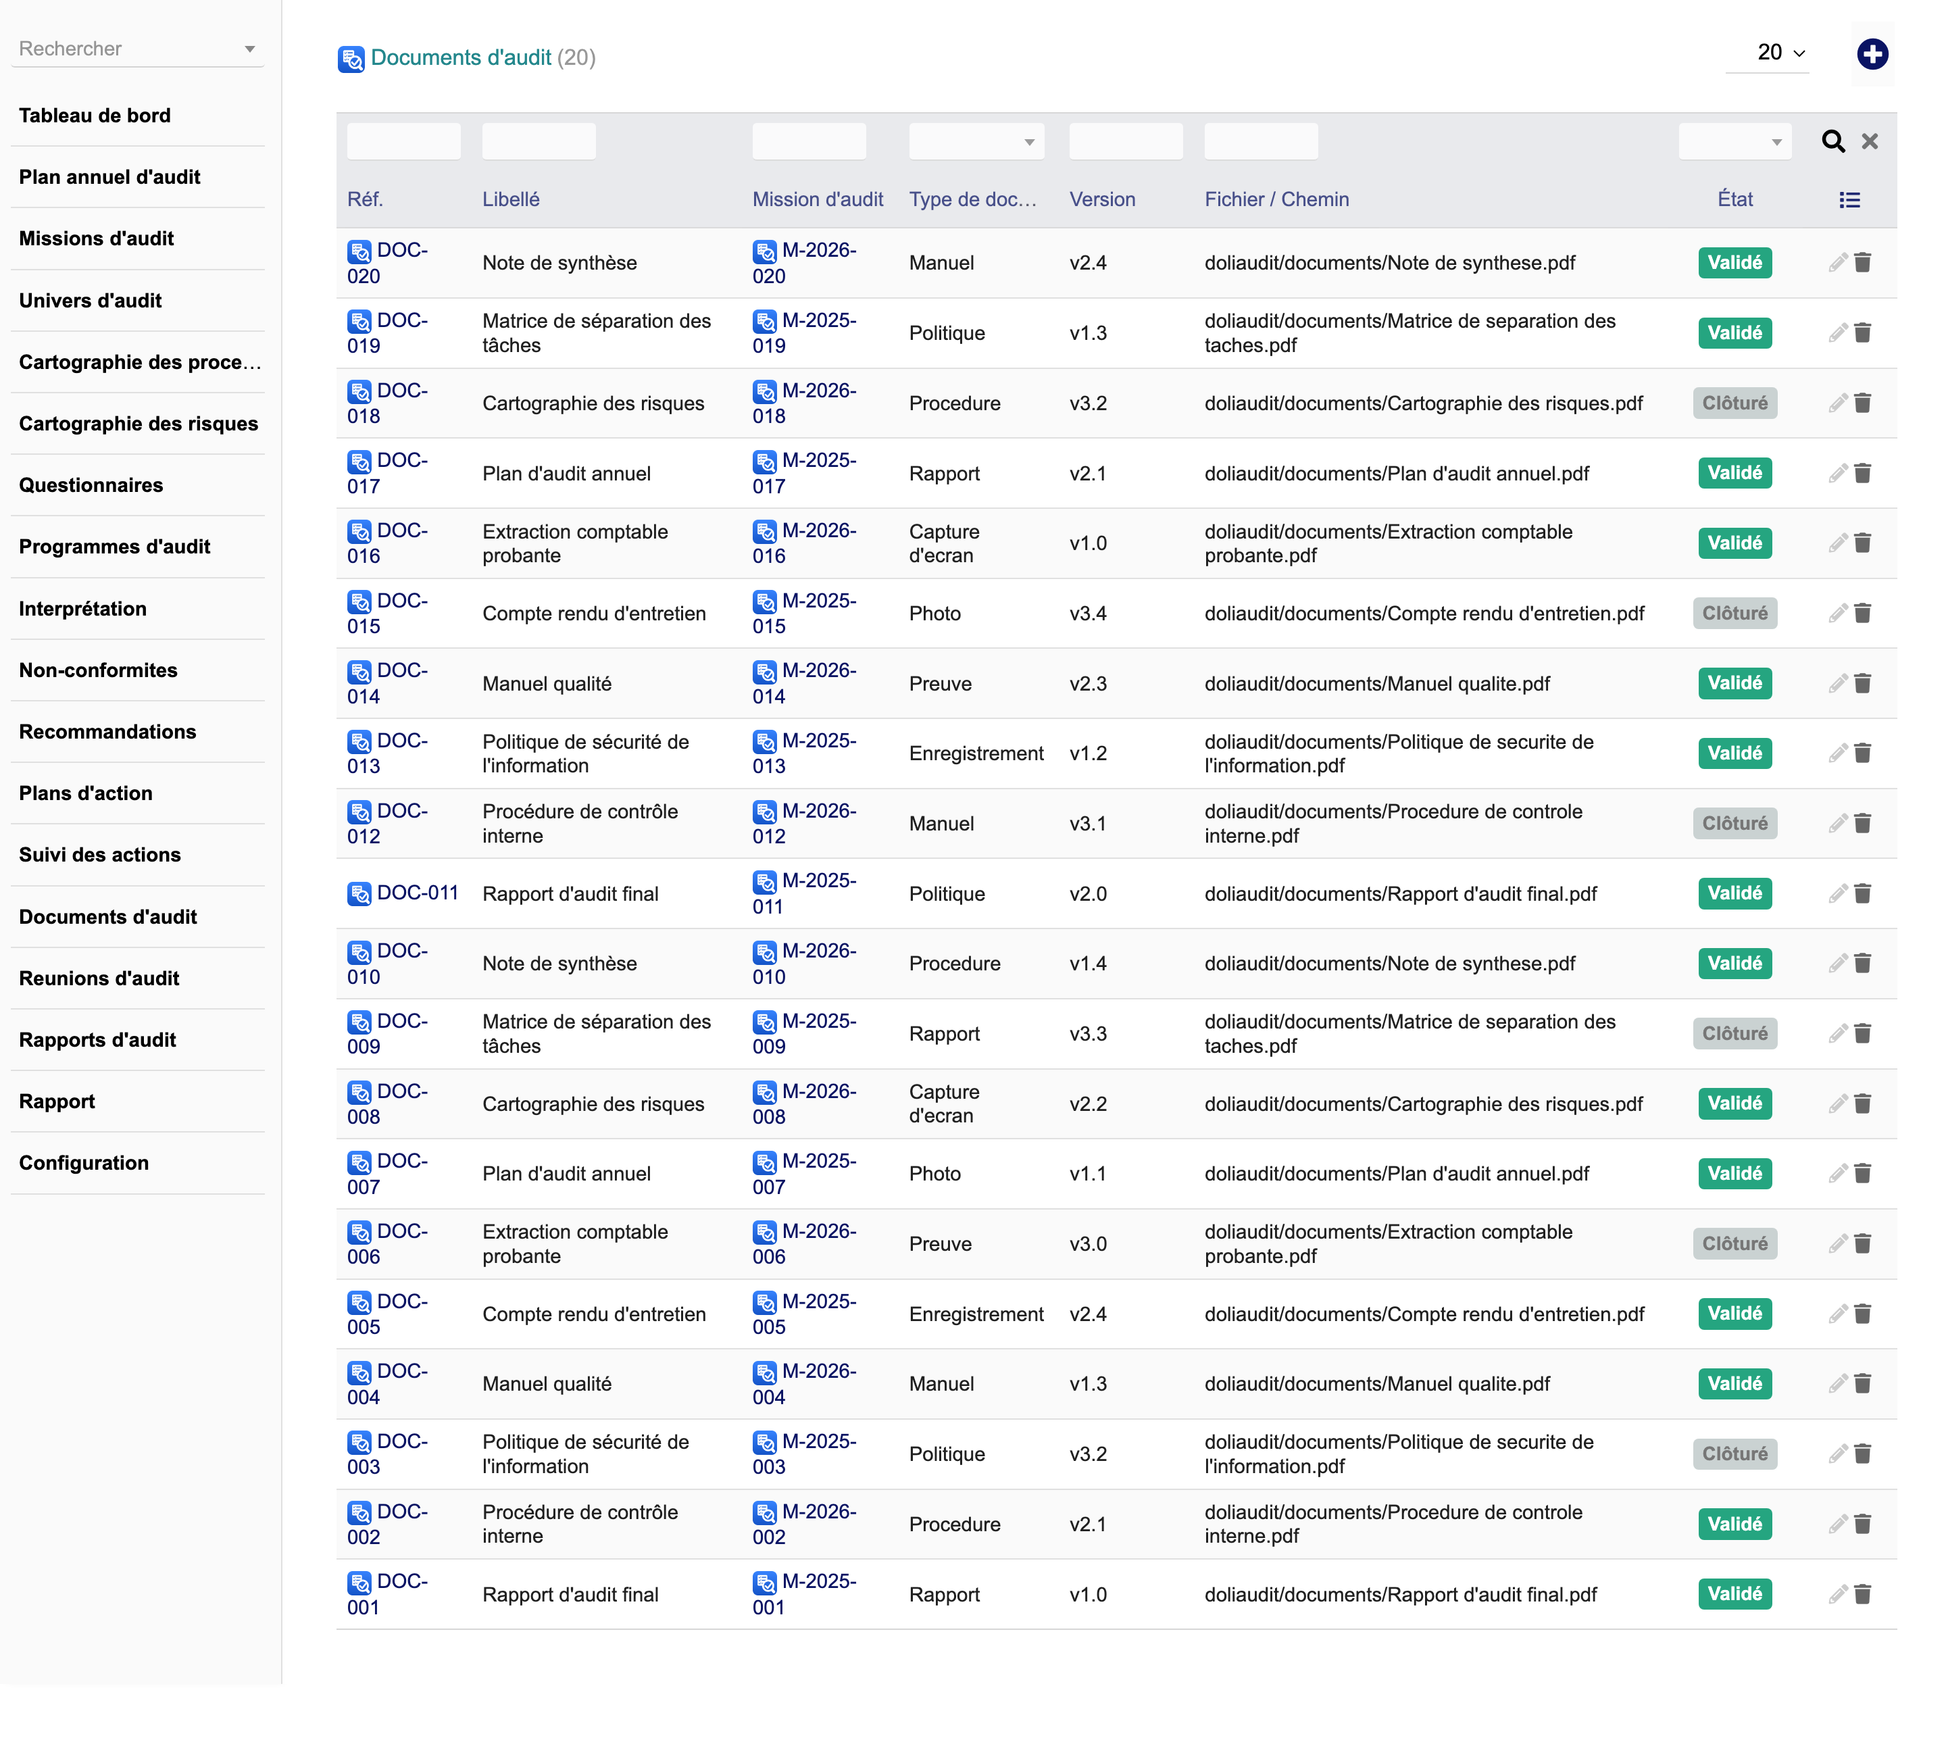Screen dimensions: 1946x1738
Task: Click the Mission d'audit filter input
Action: [x=809, y=141]
